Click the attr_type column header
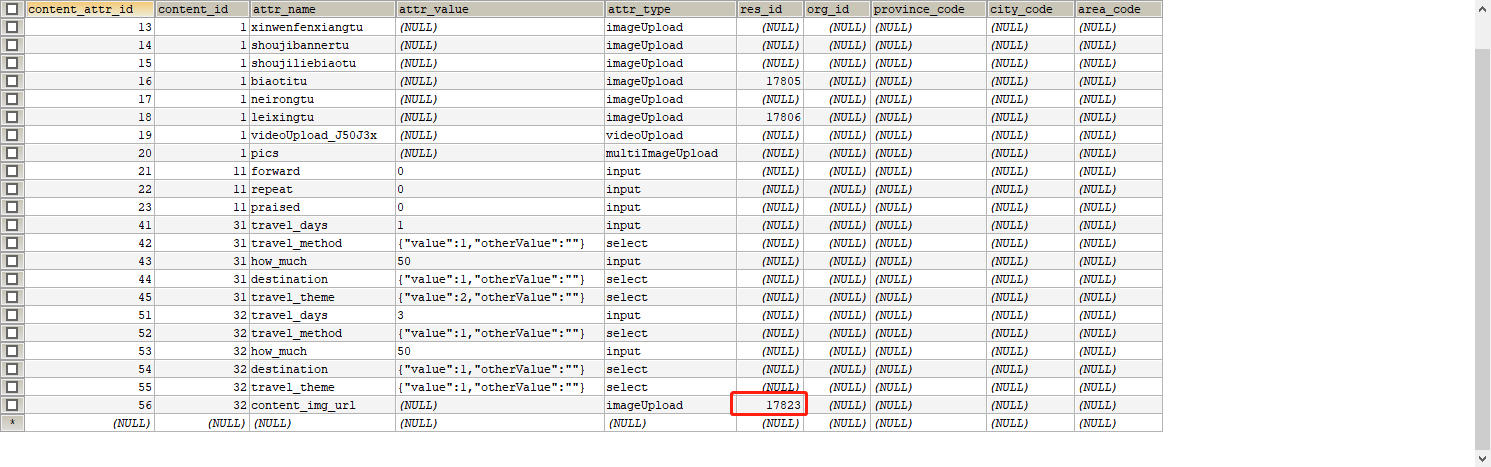The width and height of the screenshot is (1491, 467). (x=670, y=9)
